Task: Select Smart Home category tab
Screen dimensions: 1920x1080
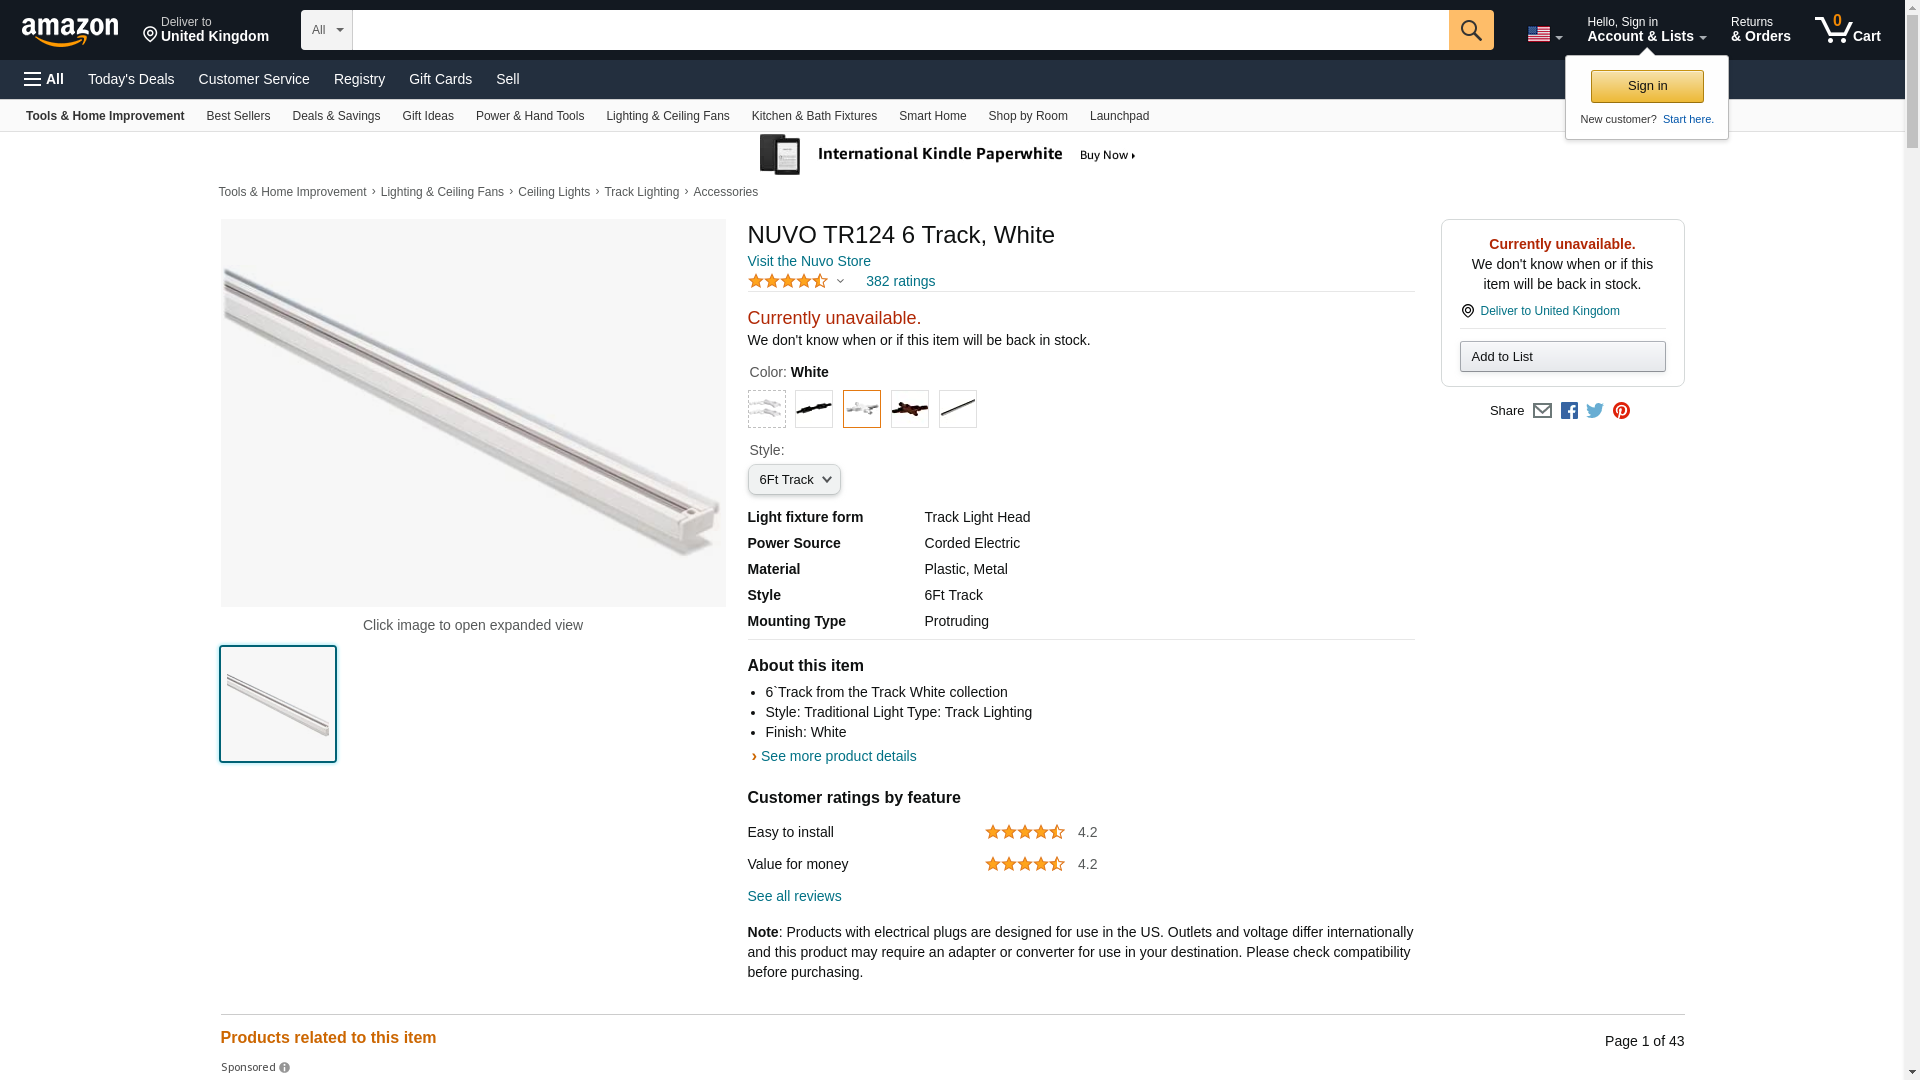Action: coord(932,116)
